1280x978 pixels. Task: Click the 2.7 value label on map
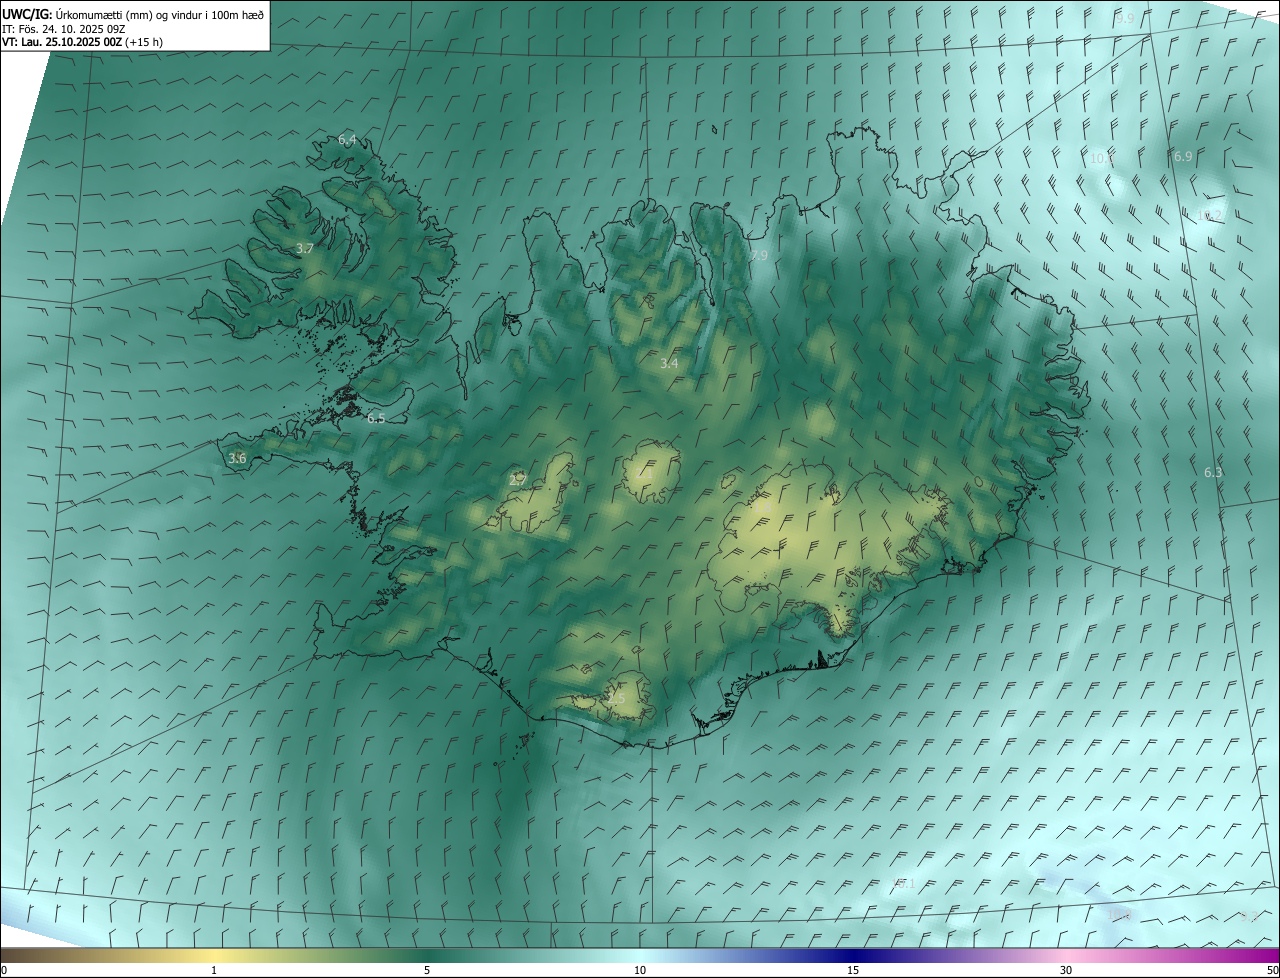pyautogui.click(x=517, y=480)
